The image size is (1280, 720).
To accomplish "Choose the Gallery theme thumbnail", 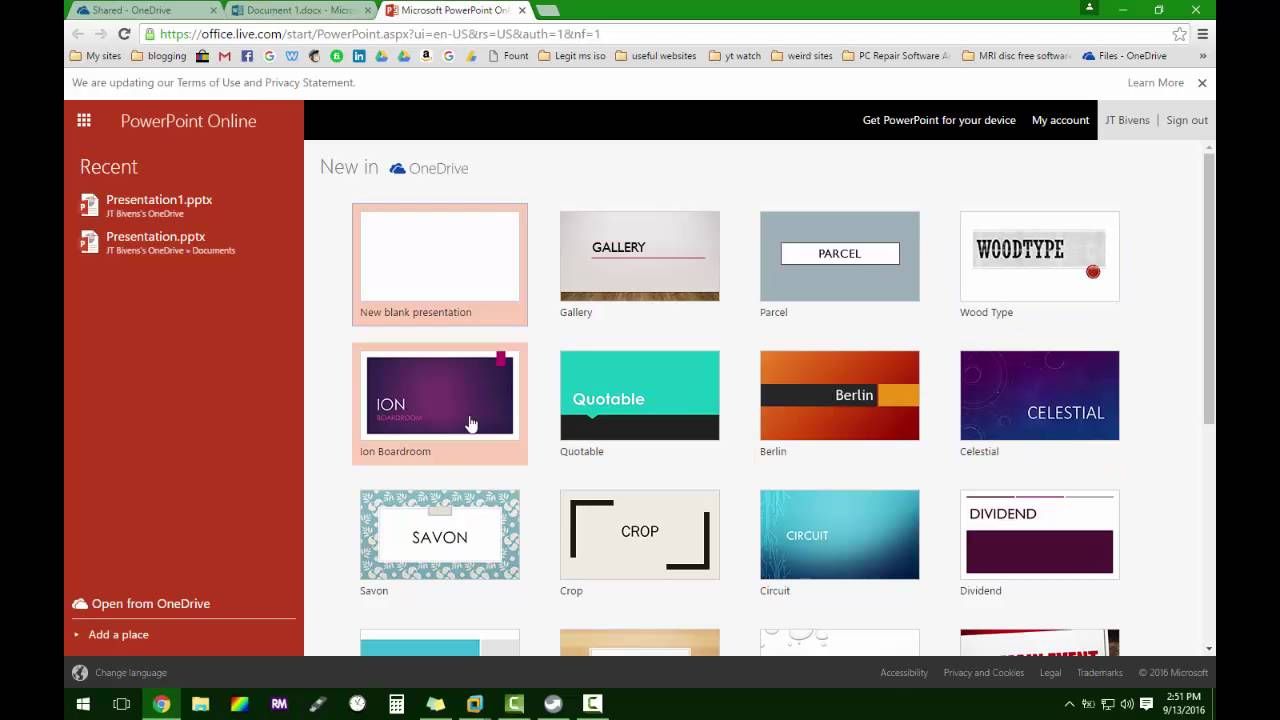I will (x=640, y=256).
